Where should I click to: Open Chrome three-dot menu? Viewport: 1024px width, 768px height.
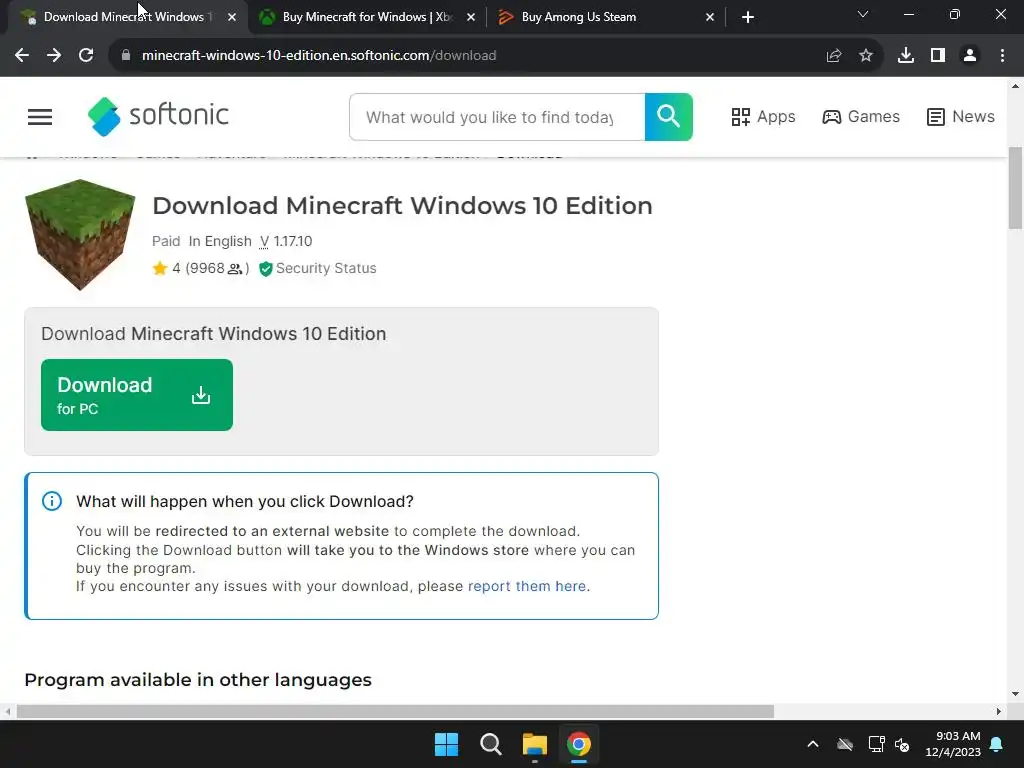click(1002, 56)
